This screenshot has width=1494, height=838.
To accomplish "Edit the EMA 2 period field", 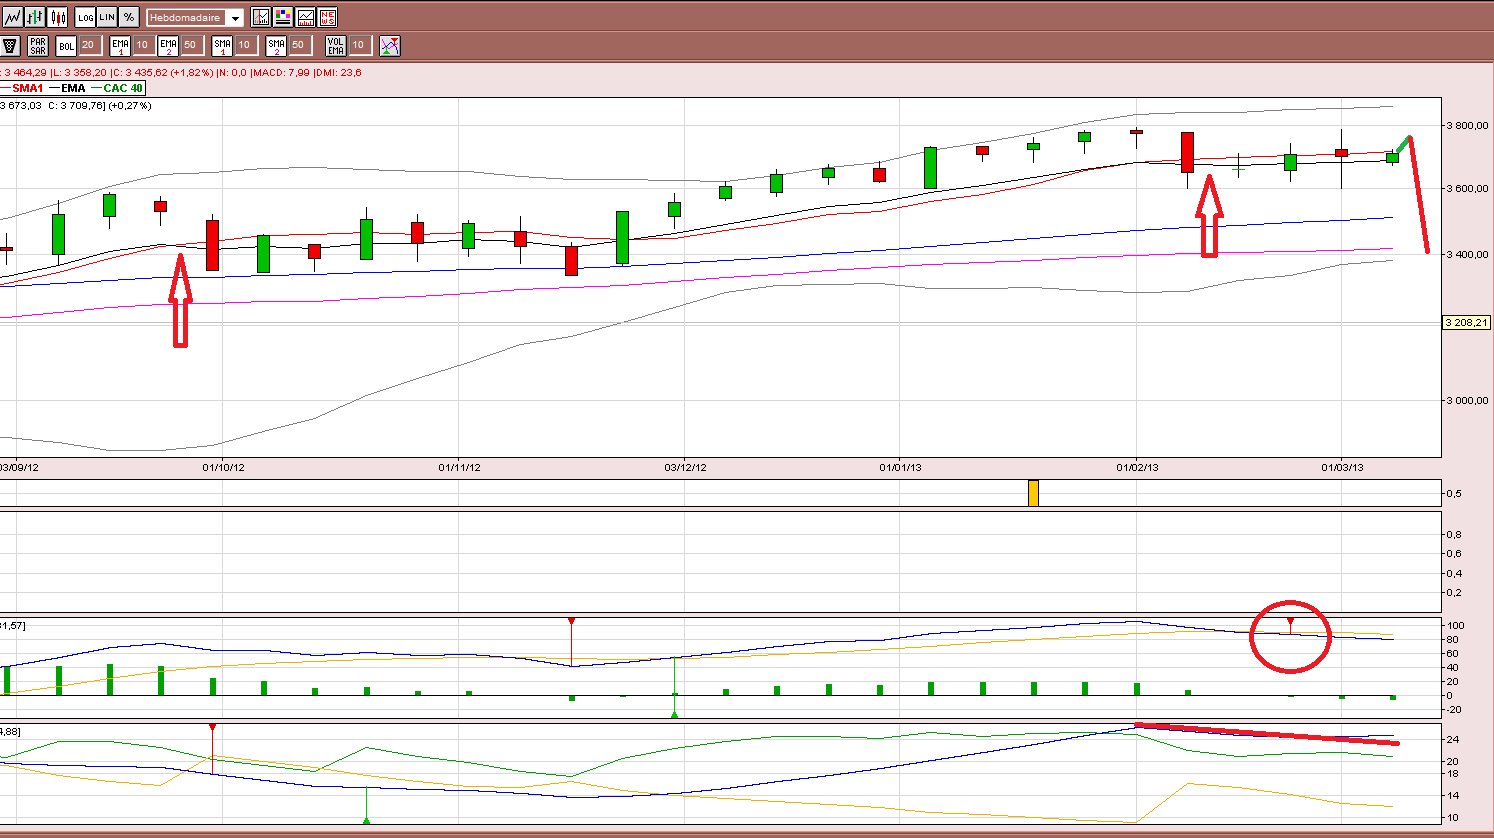I will 192,46.
